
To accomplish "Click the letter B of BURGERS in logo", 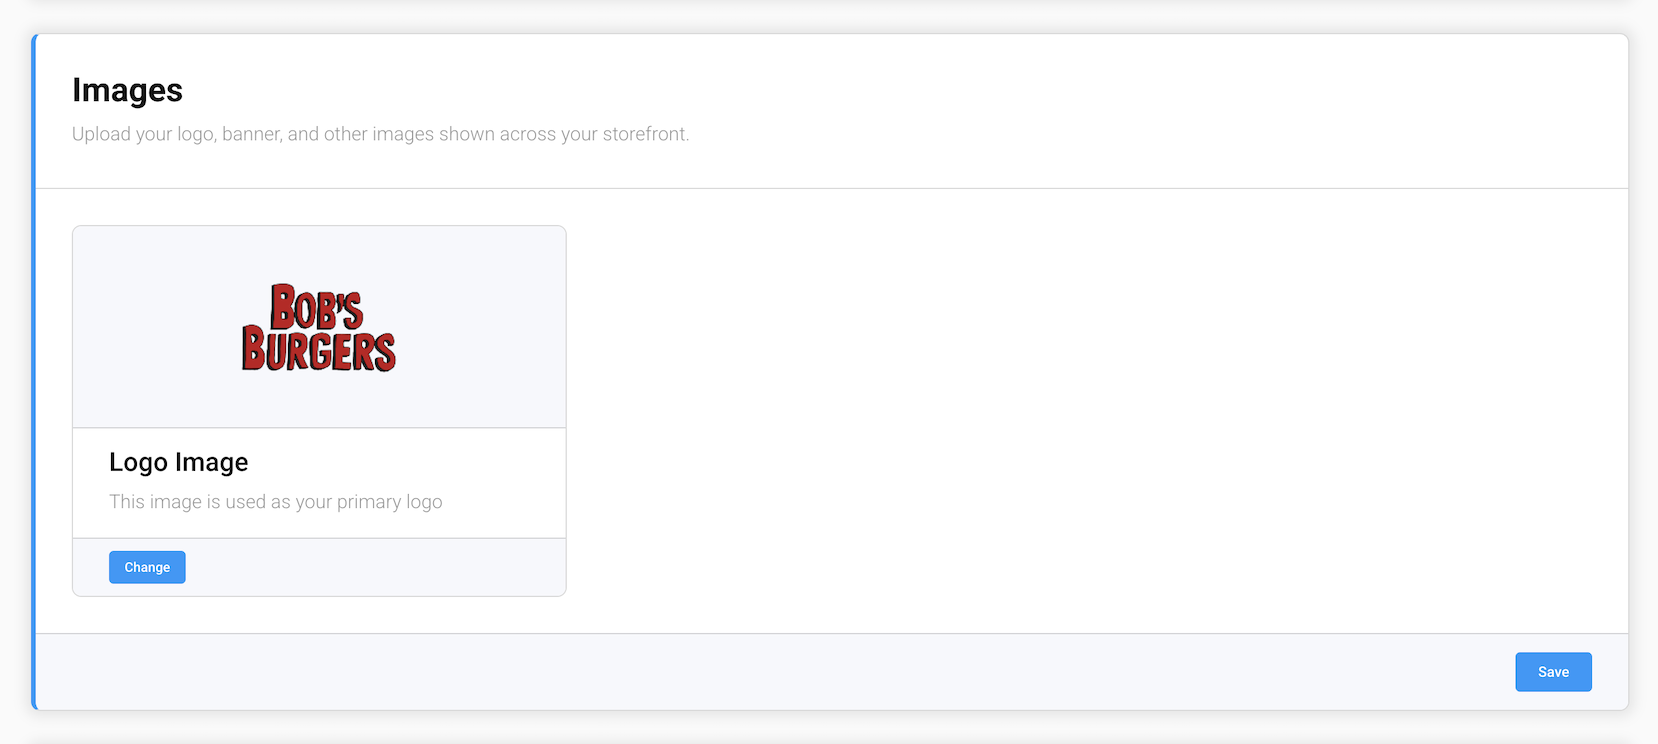I will point(254,349).
